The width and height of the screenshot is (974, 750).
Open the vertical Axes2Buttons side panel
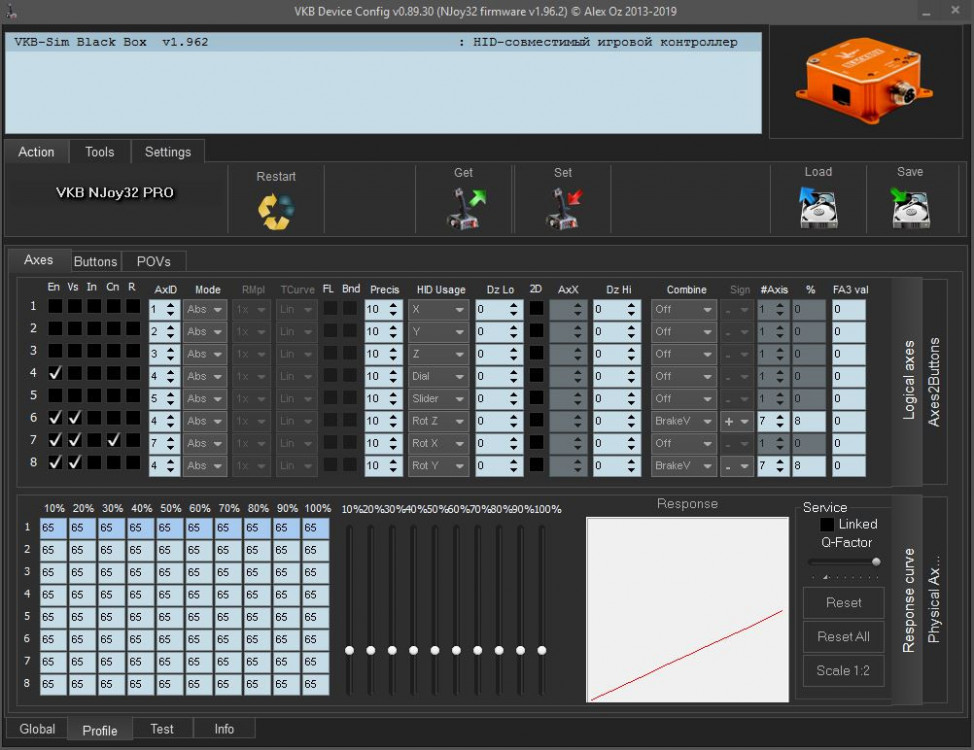pos(934,381)
